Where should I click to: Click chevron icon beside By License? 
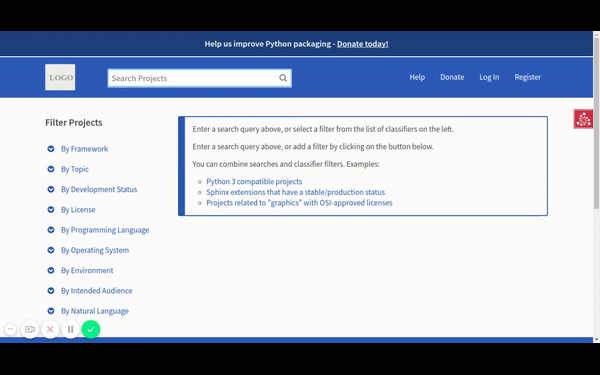pyautogui.click(x=51, y=210)
